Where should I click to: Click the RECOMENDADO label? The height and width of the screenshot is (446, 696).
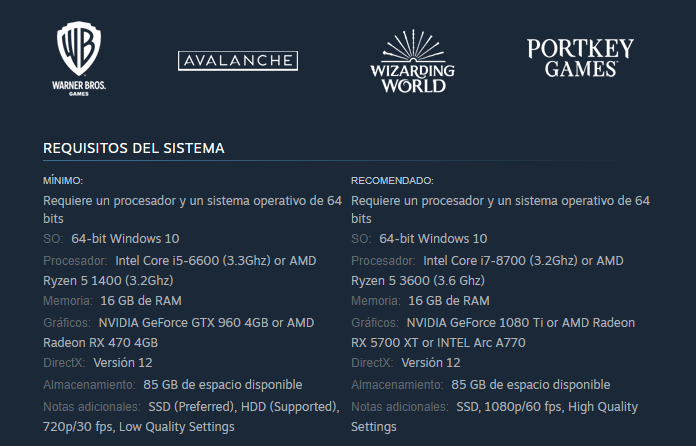[392, 181]
